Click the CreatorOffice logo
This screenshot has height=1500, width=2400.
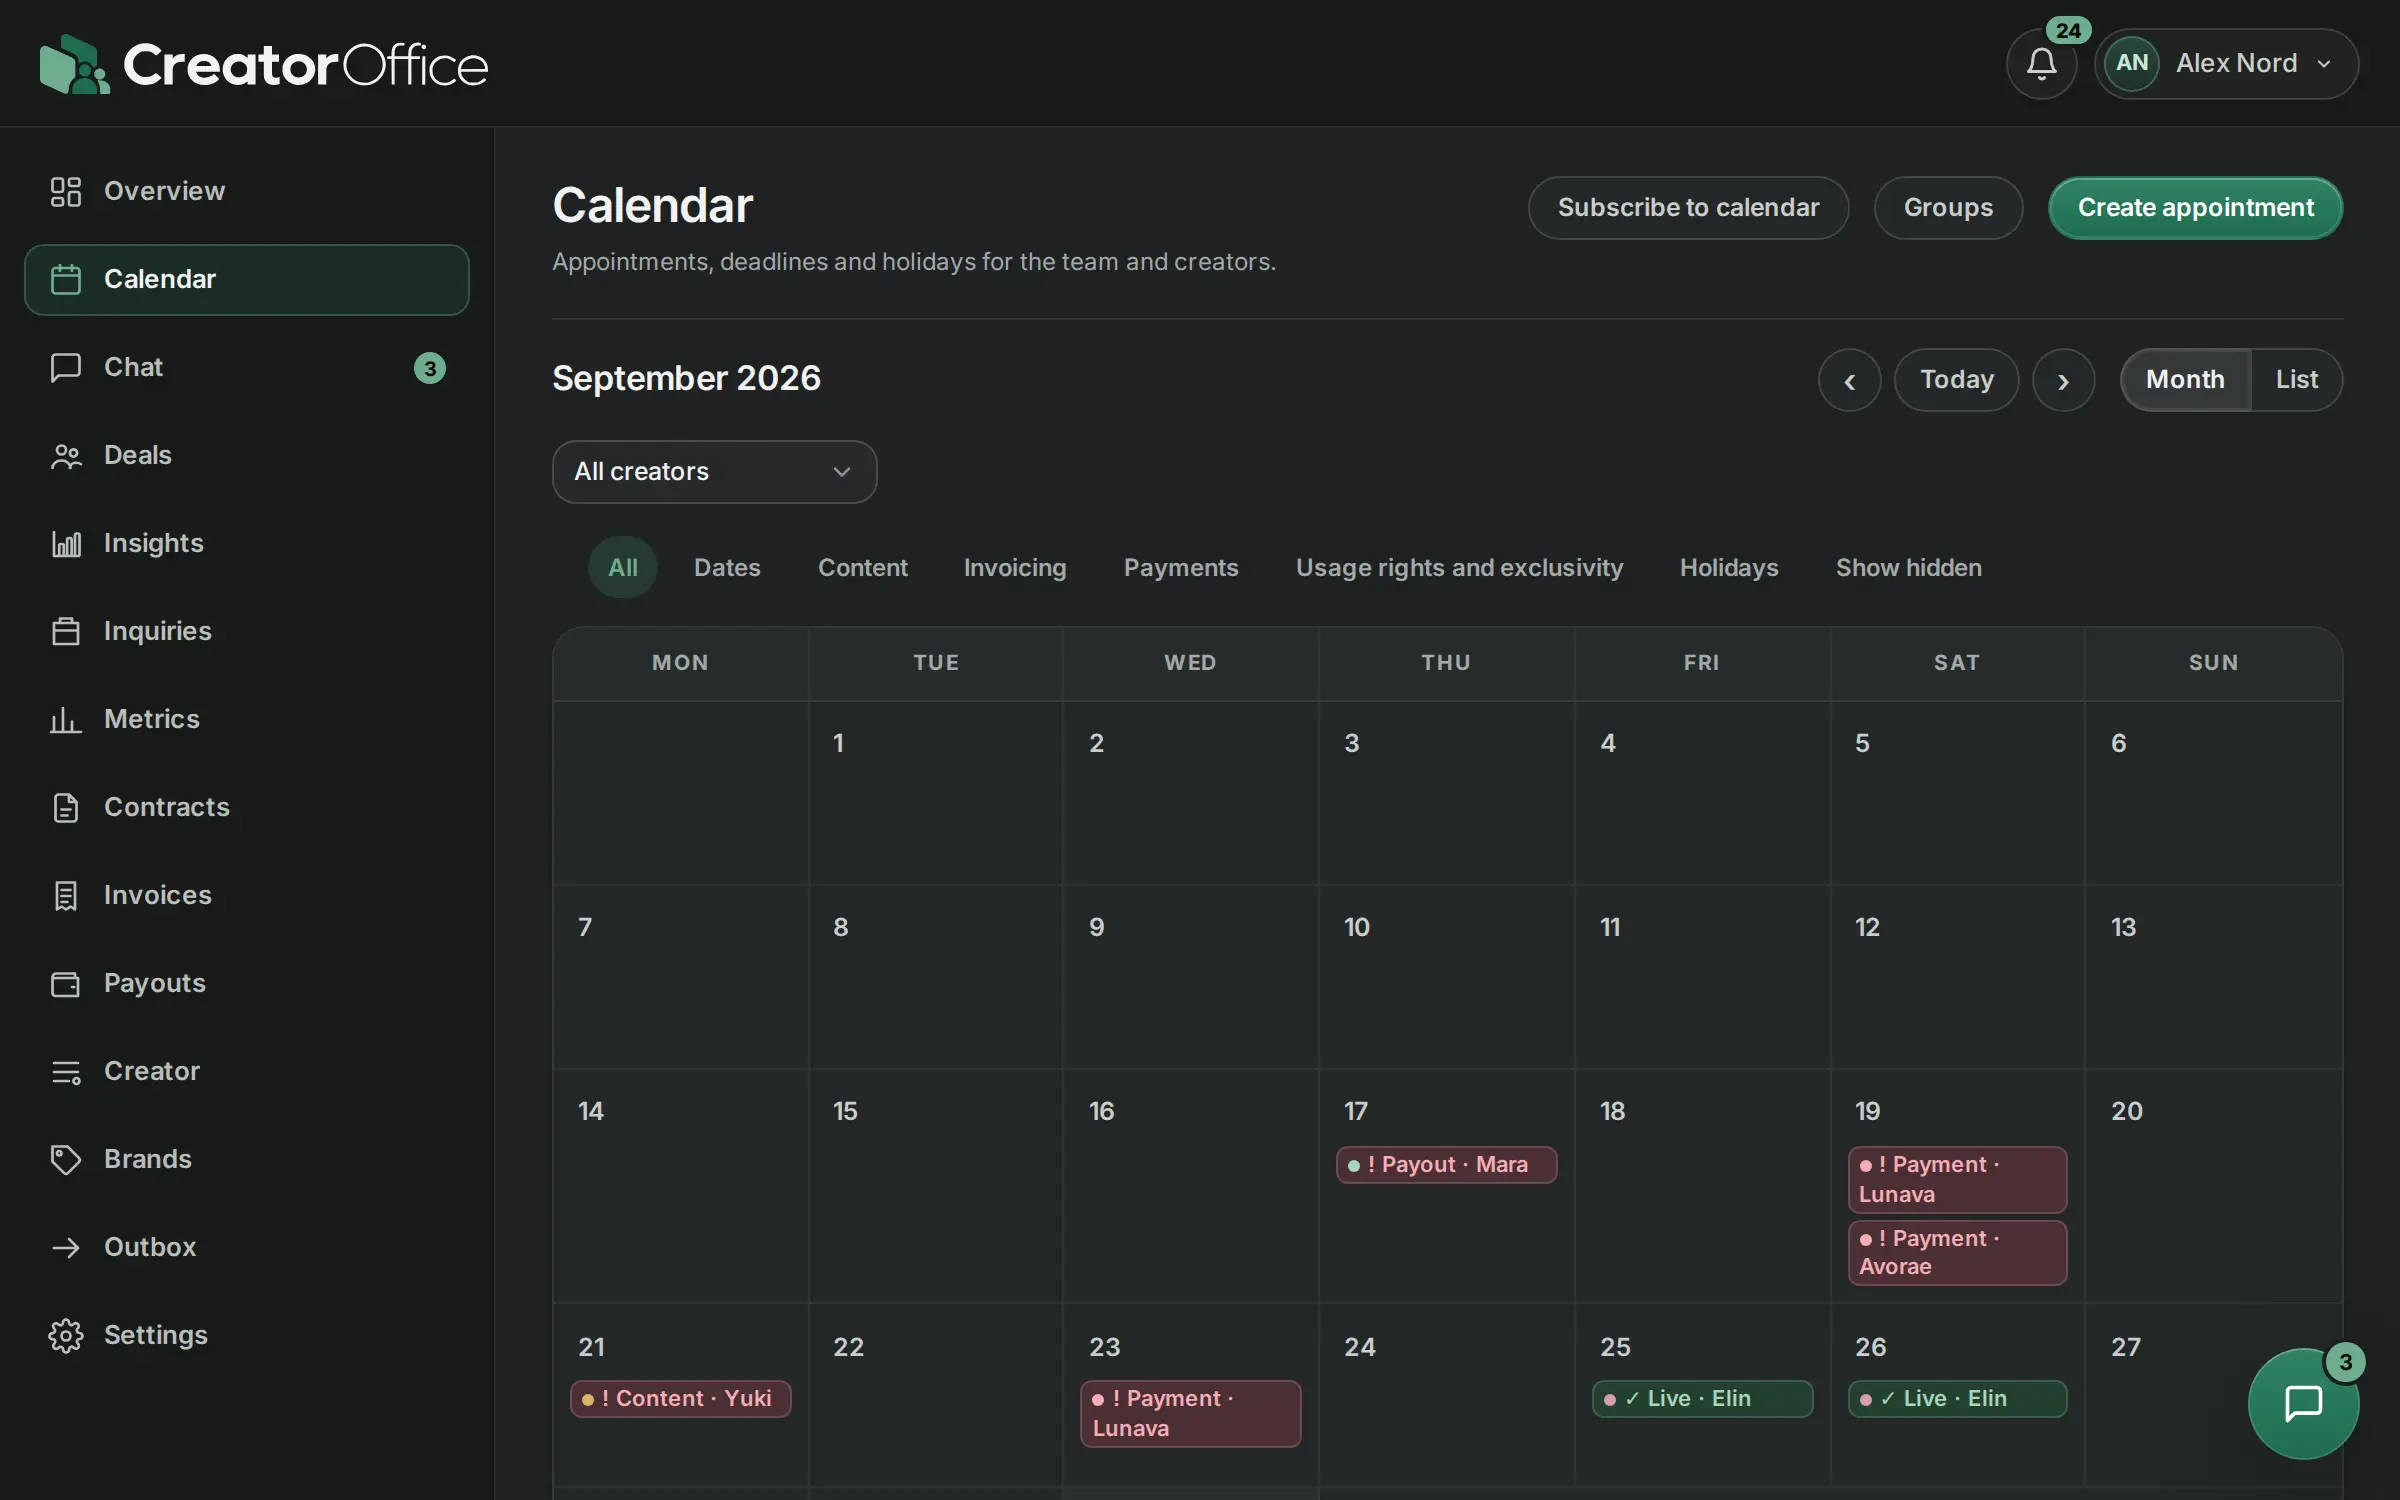pos(264,65)
